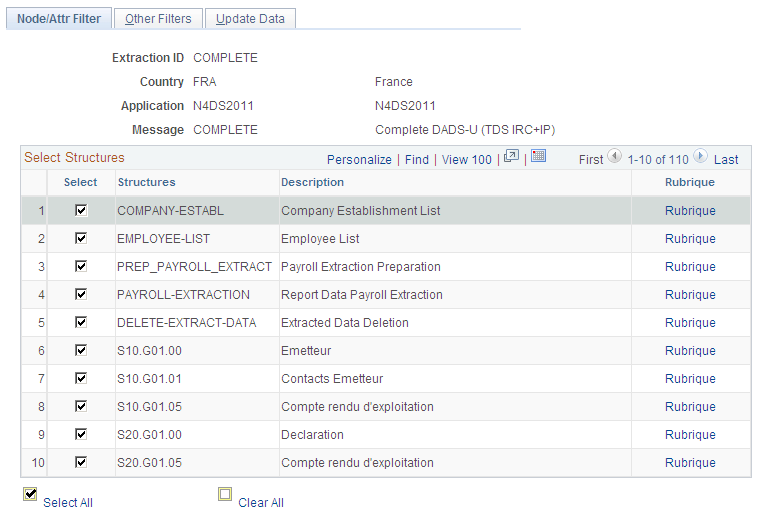Screen dimensions: 761x513
Task: Open the Update Data tab
Action: pyautogui.click(x=250, y=18)
